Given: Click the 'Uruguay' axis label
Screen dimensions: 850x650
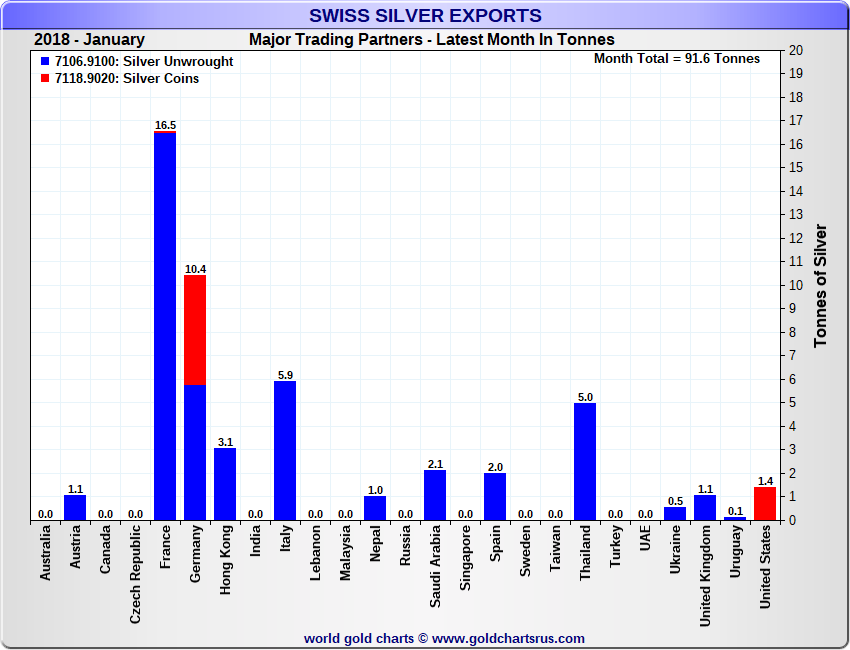Looking at the screenshot, I should click(735, 551).
